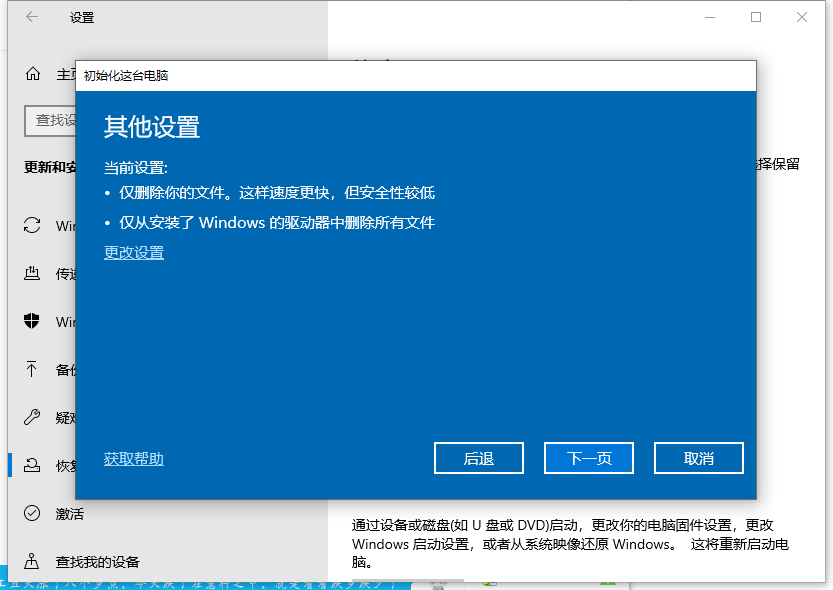Open the 主页 home icon

pos(31,73)
